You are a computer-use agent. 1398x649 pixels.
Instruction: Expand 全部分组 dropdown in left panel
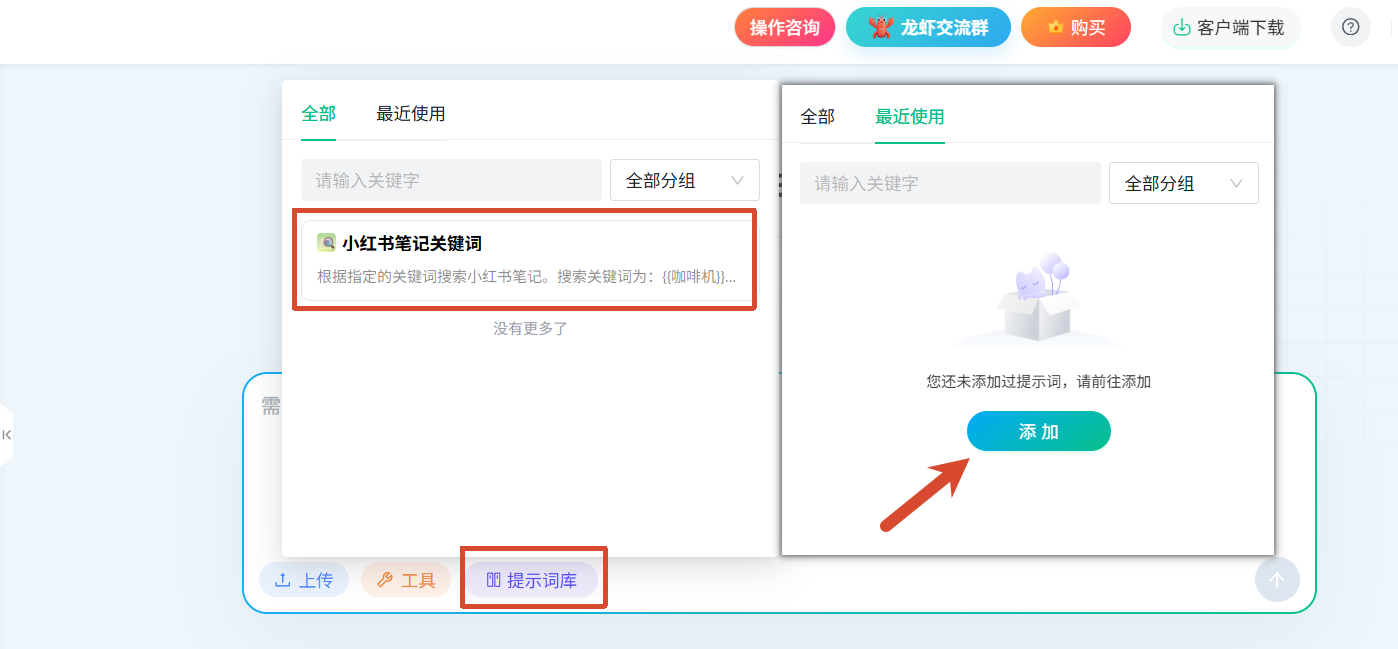(685, 180)
